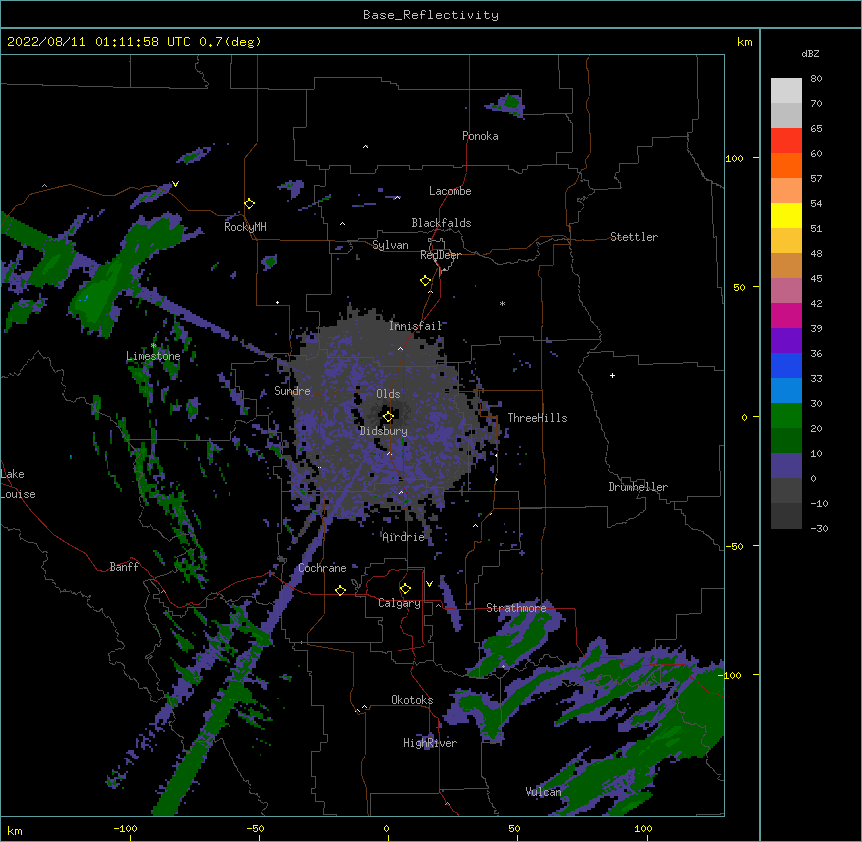Pick the blue 36-33 dBZ legend swatch

pos(786,365)
